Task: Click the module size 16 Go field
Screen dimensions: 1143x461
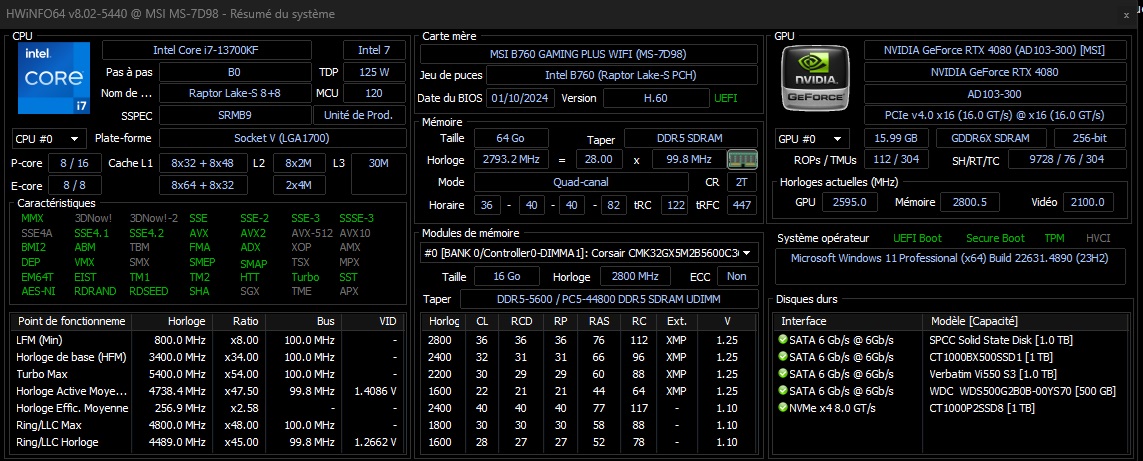Action: [x=507, y=276]
